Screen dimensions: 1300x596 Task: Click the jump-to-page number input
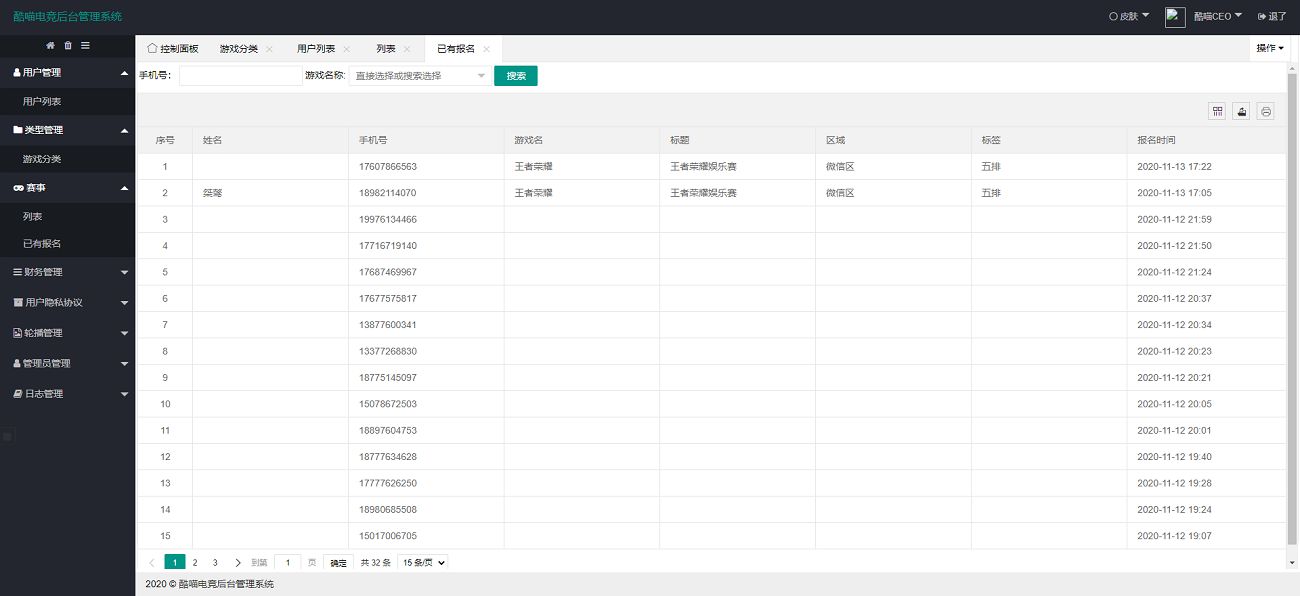(288, 563)
